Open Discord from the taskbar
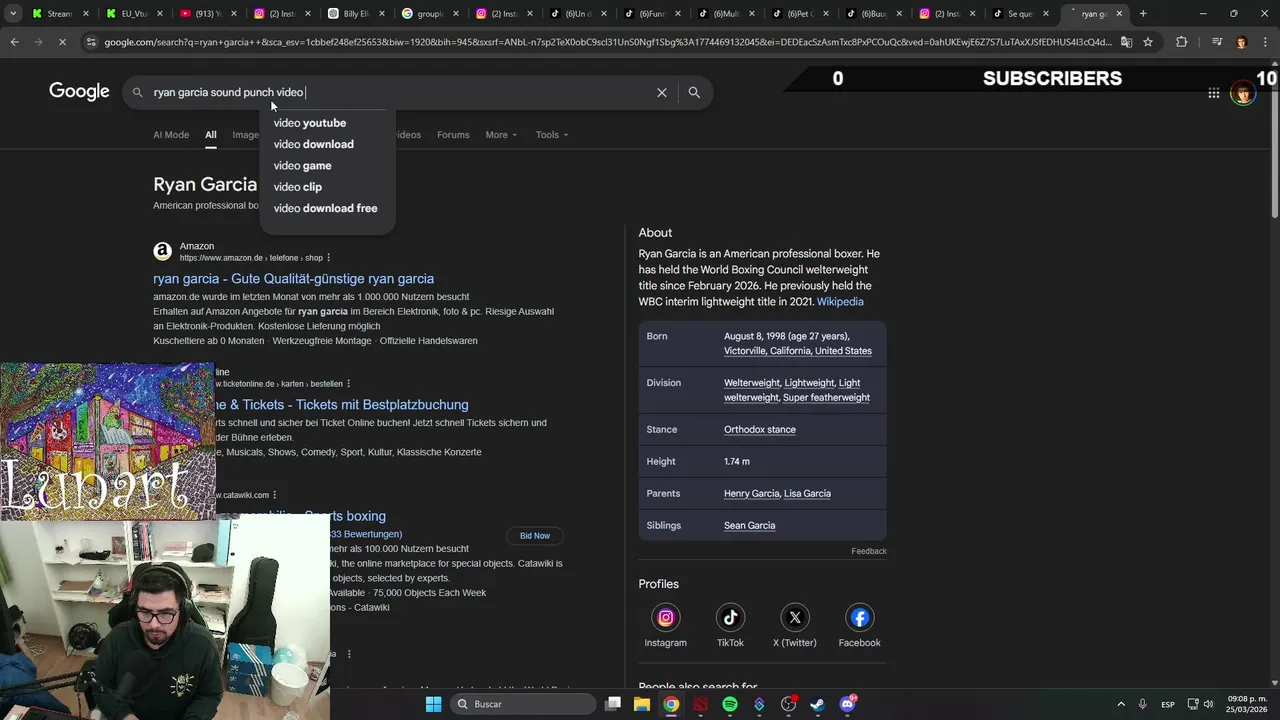 pos(848,704)
